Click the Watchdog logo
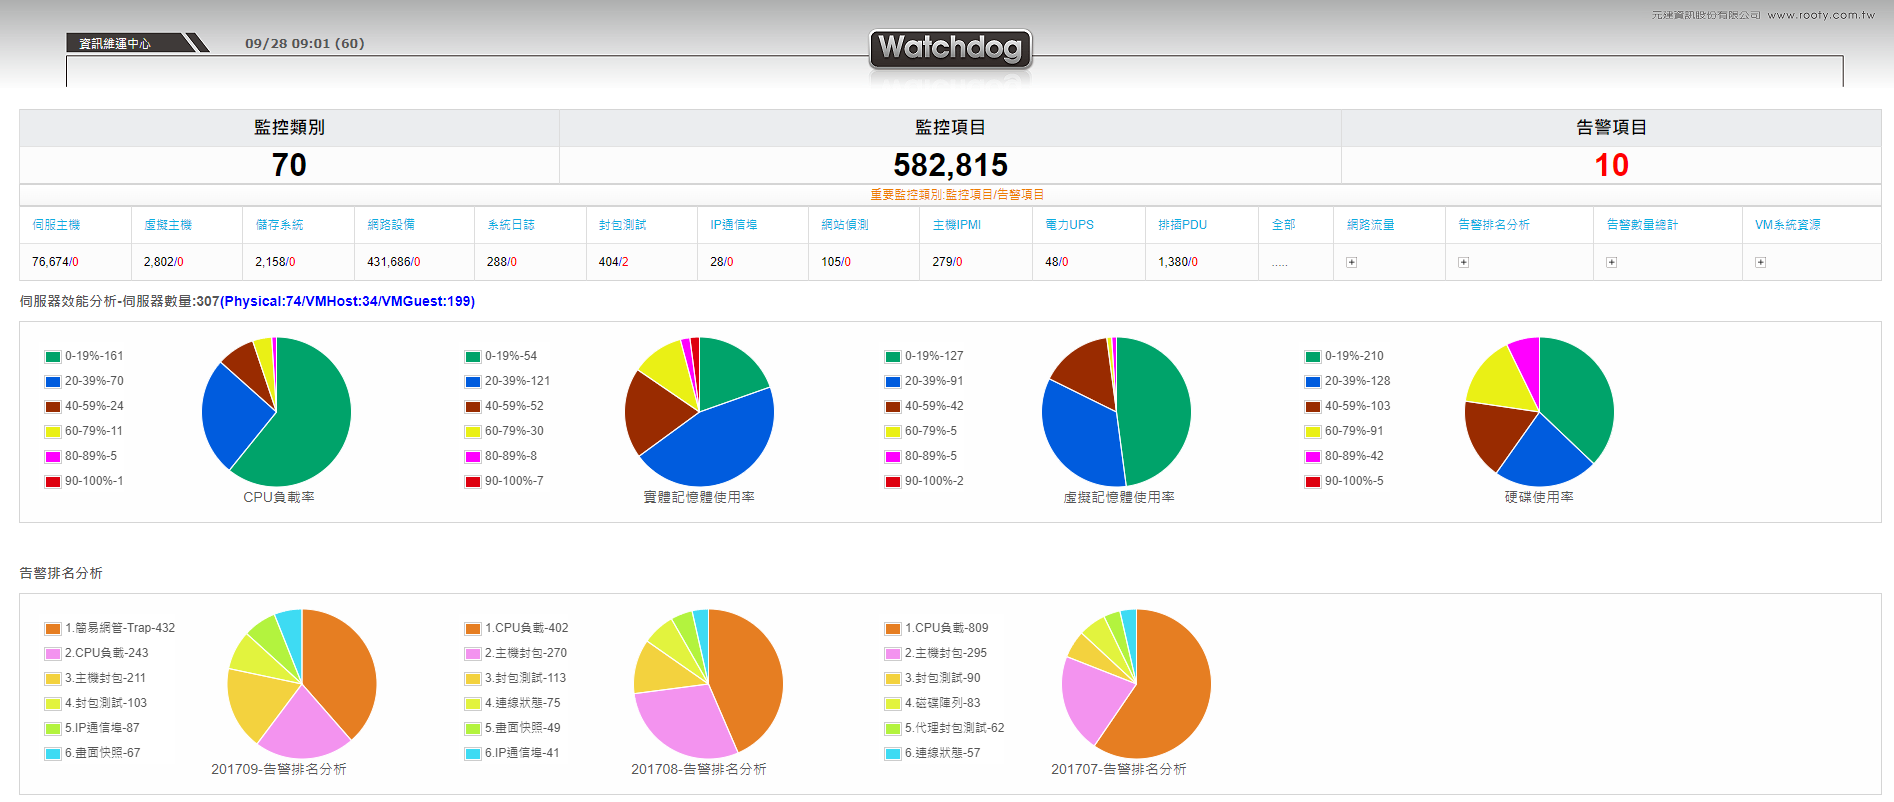Screen dimensions: 1894x802 tap(950, 48)
